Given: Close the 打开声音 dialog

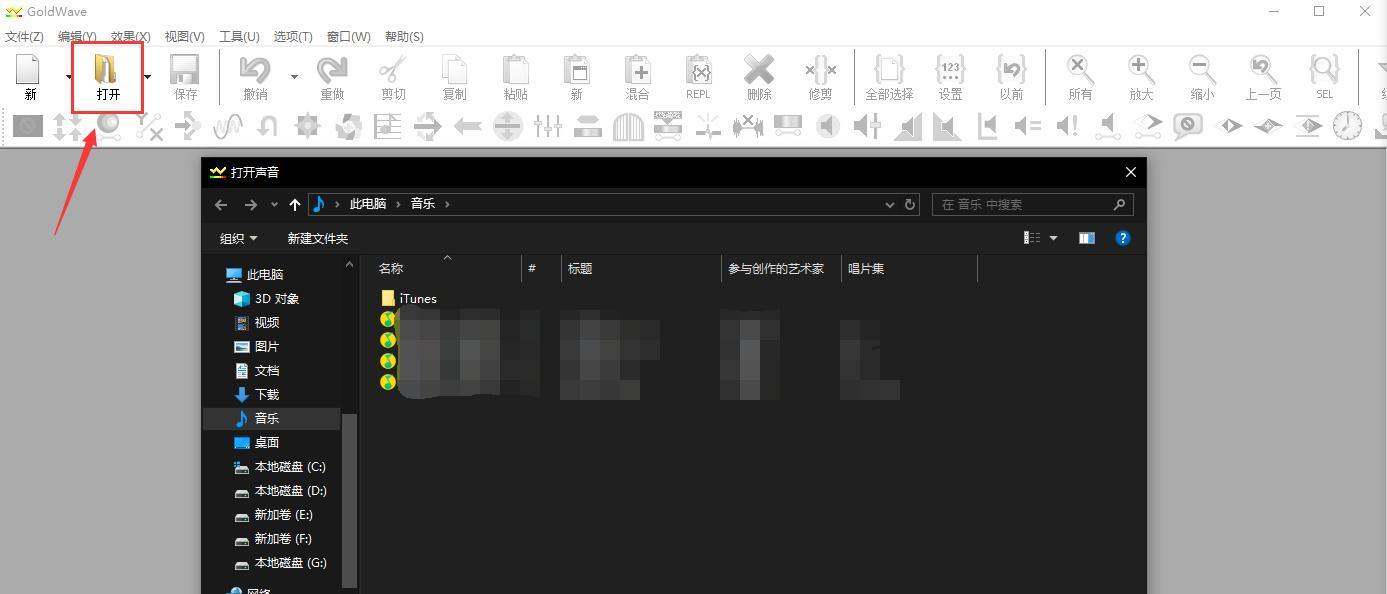Looking at the screenshot, I should [1130, 172].
